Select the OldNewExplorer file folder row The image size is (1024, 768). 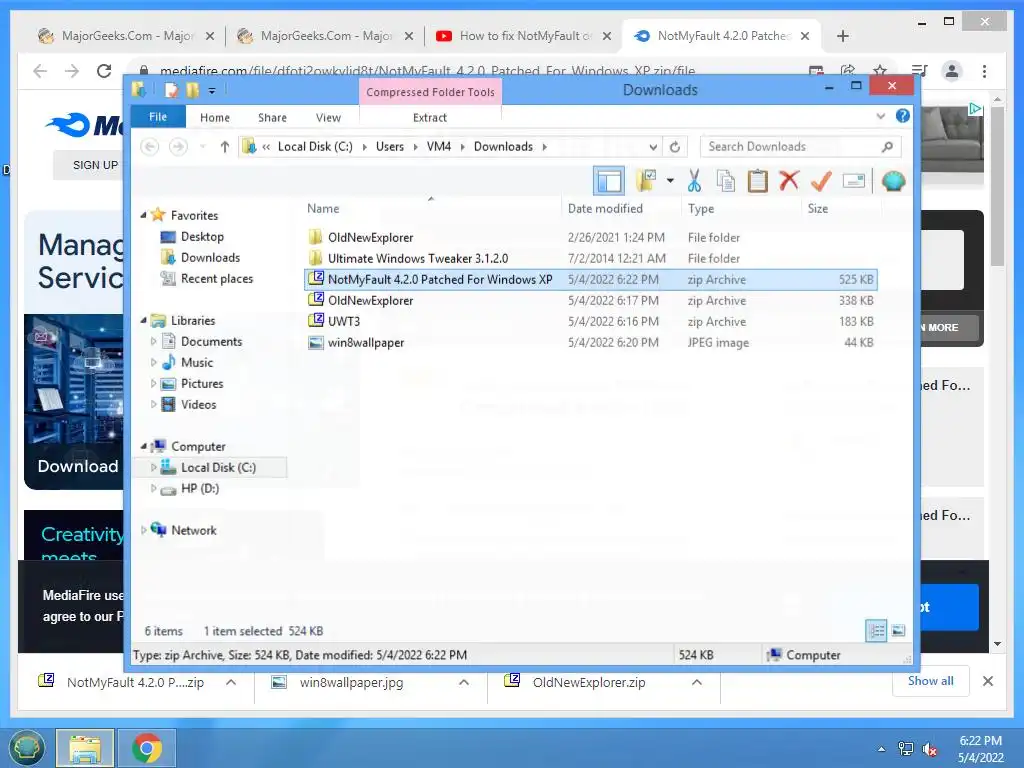pos(590,238)
